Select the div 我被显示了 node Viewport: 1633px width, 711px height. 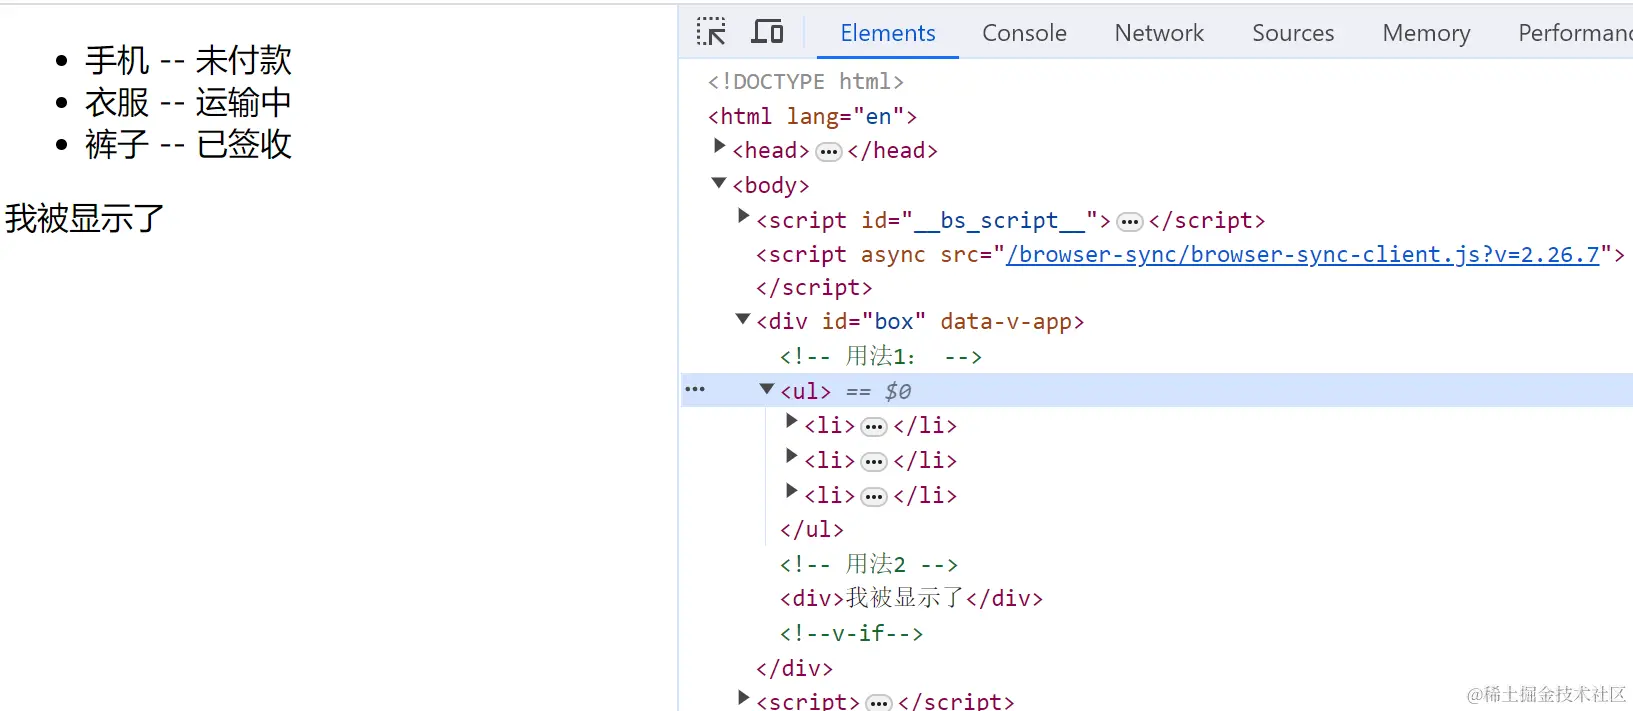click(x=911, y=598)
